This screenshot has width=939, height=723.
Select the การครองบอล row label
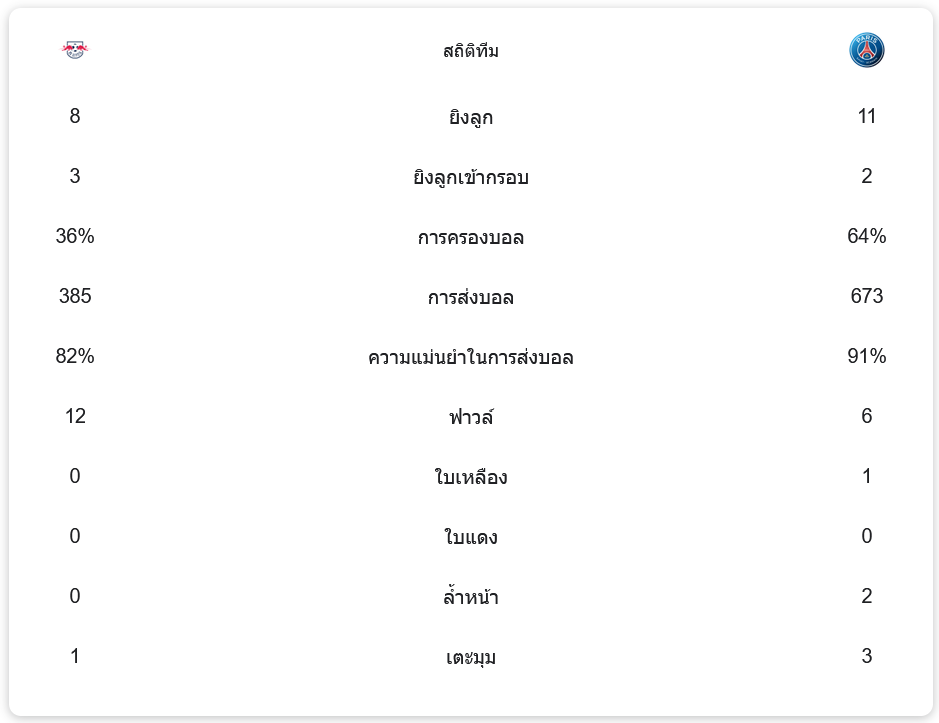pos(470,238)
